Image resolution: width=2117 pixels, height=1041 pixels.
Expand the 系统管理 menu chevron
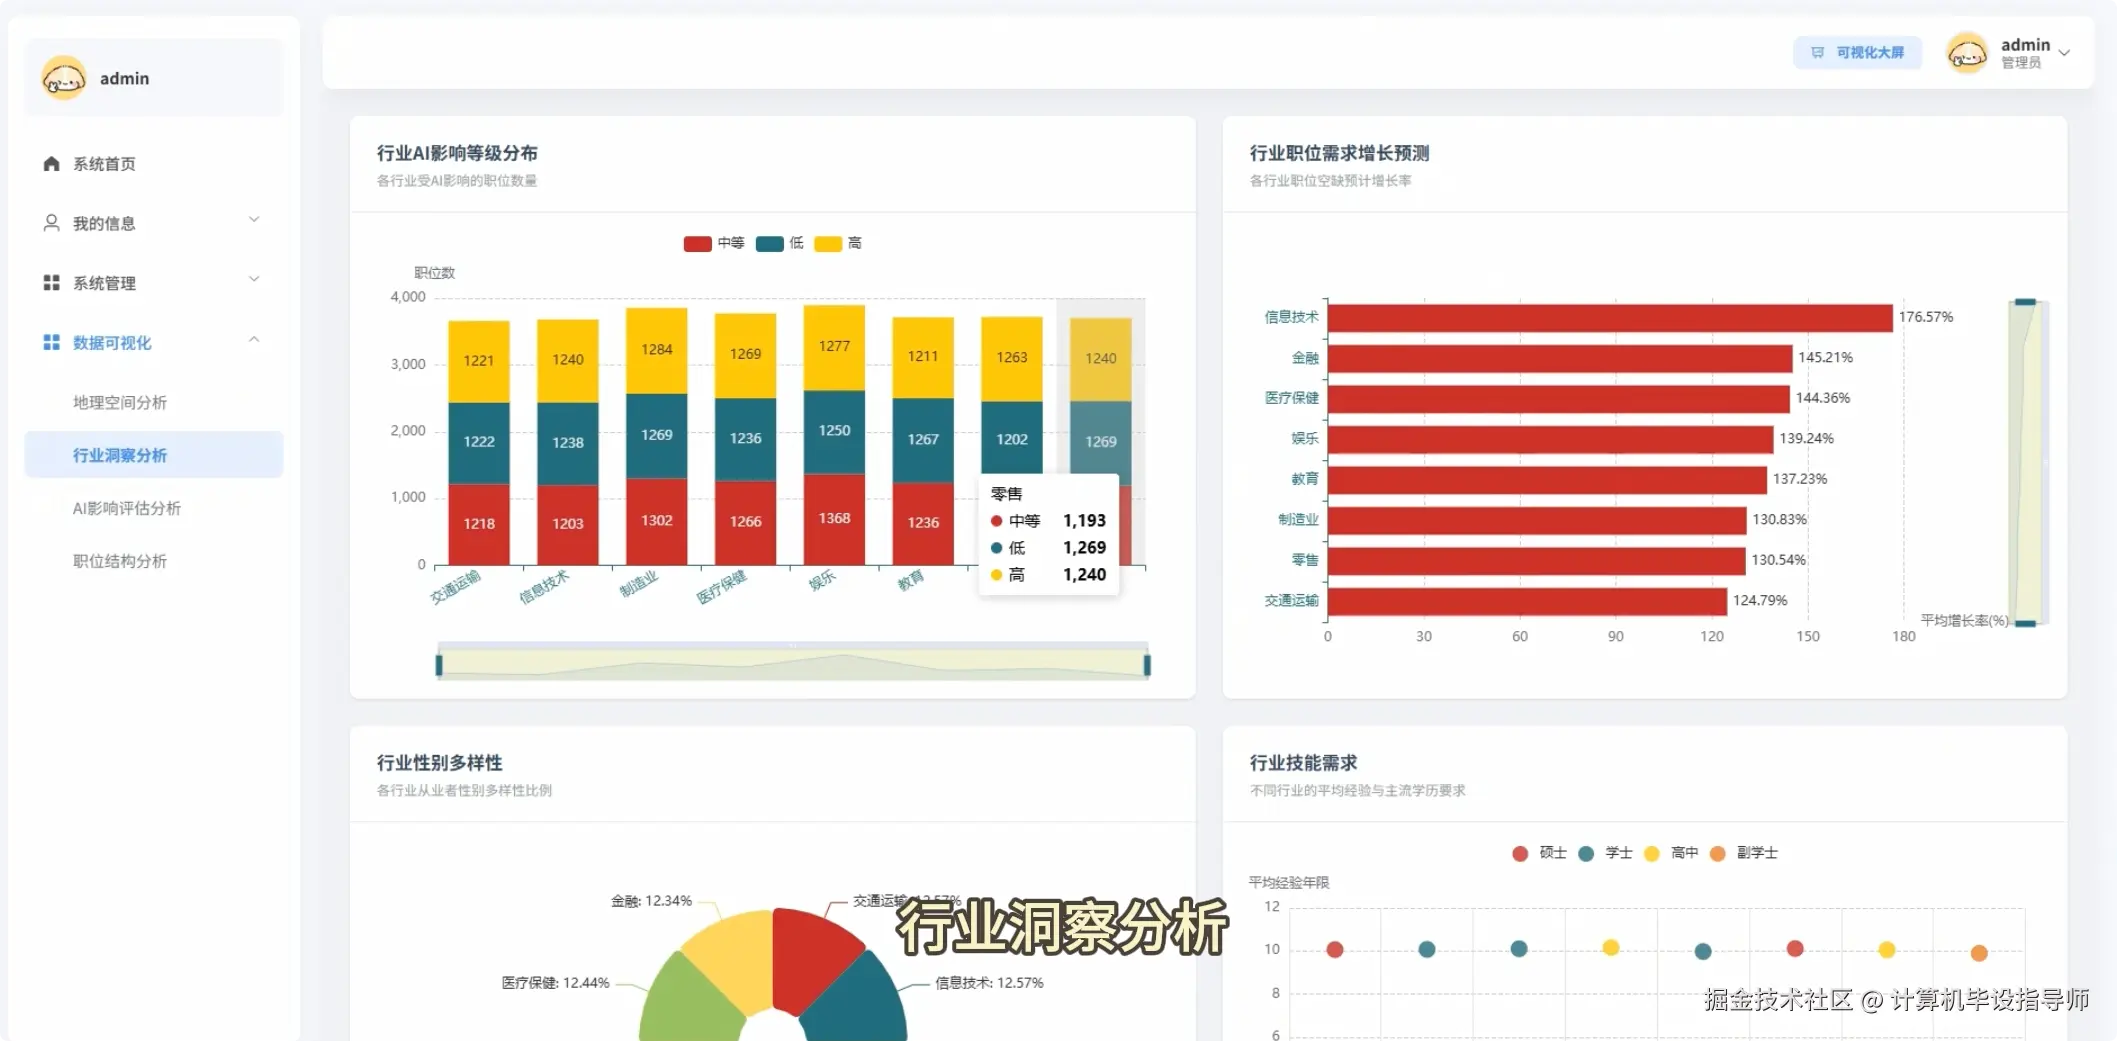(x=254, y=279)
